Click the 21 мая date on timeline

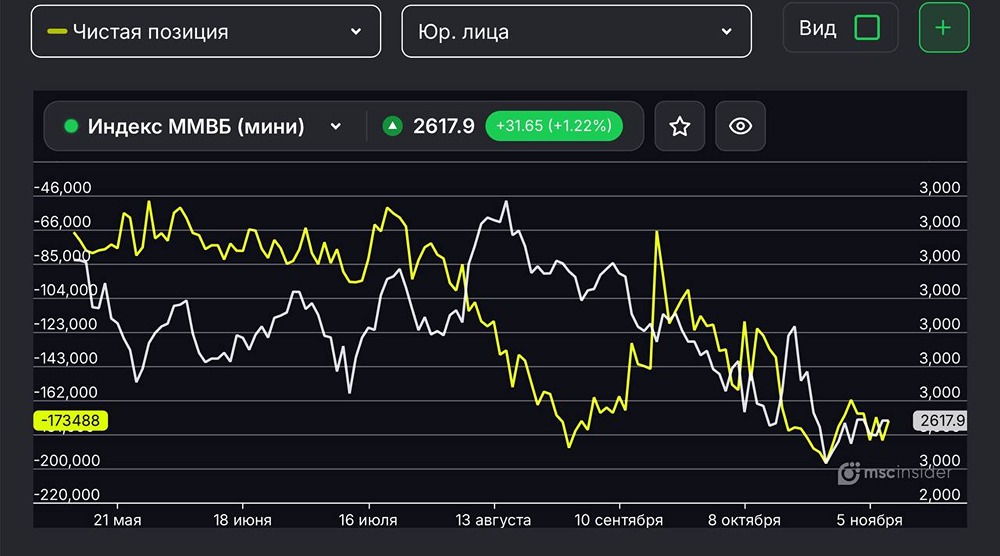(x=117, y=520)
